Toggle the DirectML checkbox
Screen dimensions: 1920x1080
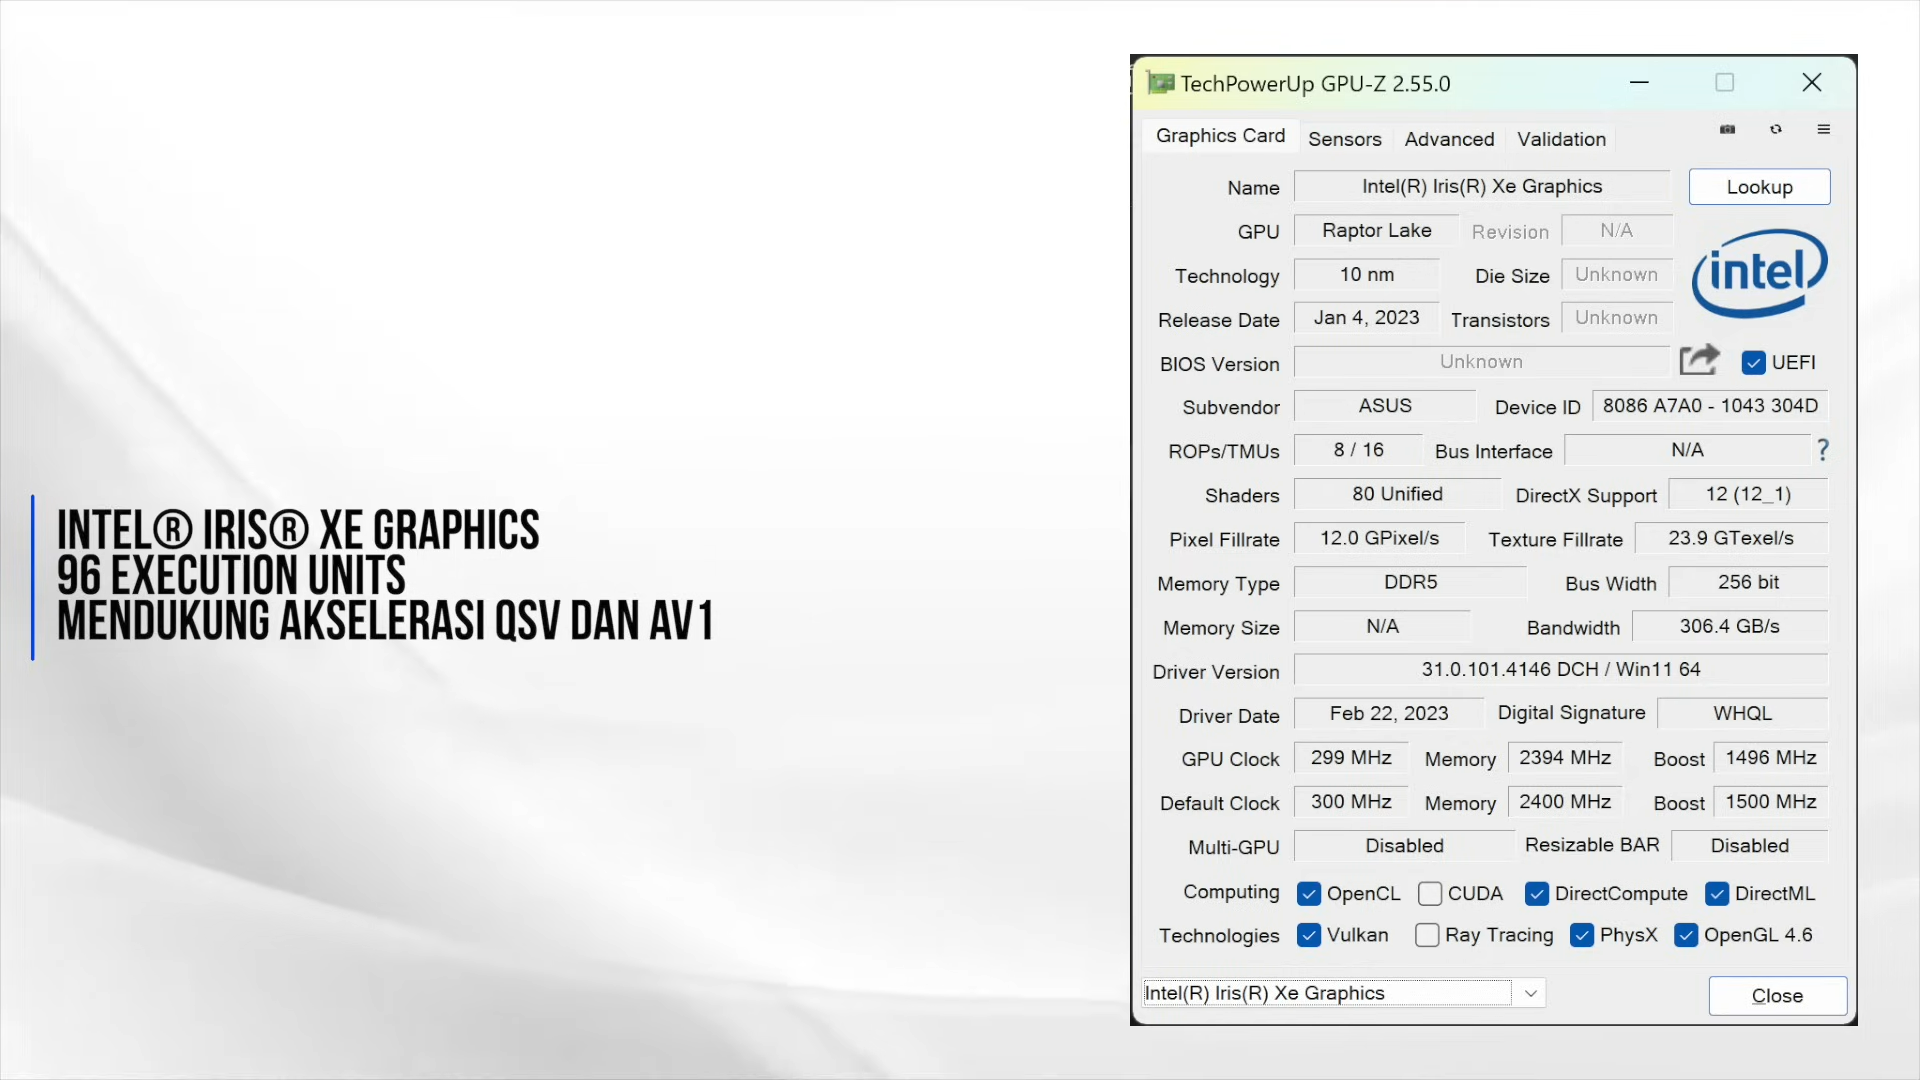pyautogui.click(x=1717, y=894)
